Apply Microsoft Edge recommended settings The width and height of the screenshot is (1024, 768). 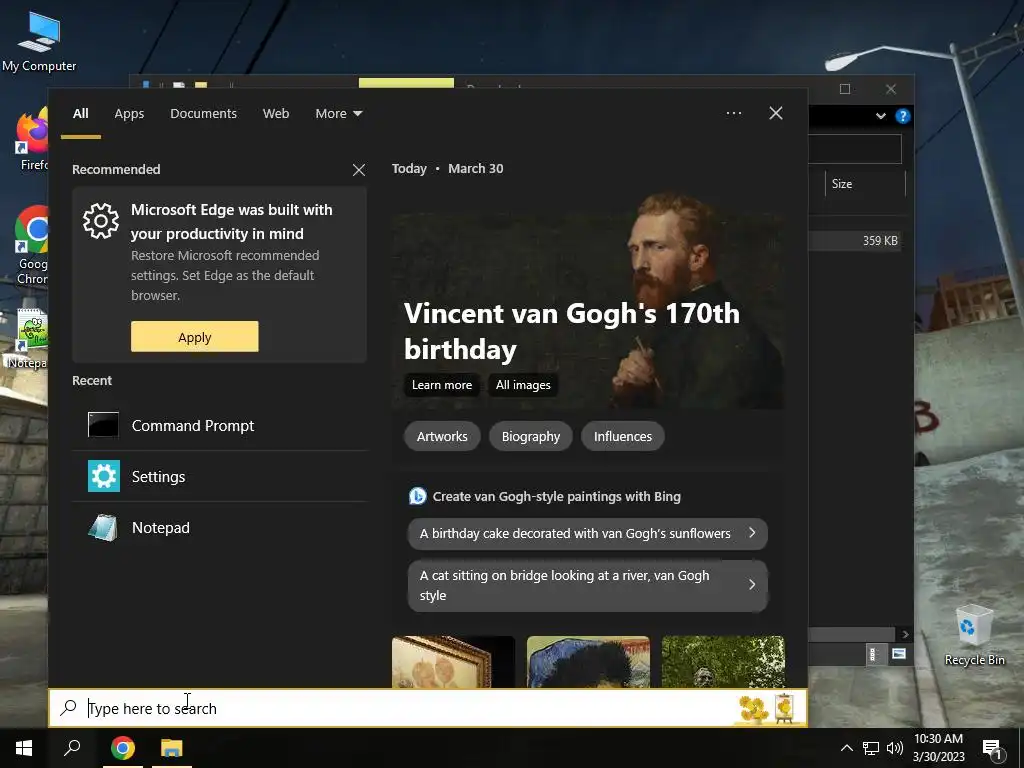click(x=195, y=336)
